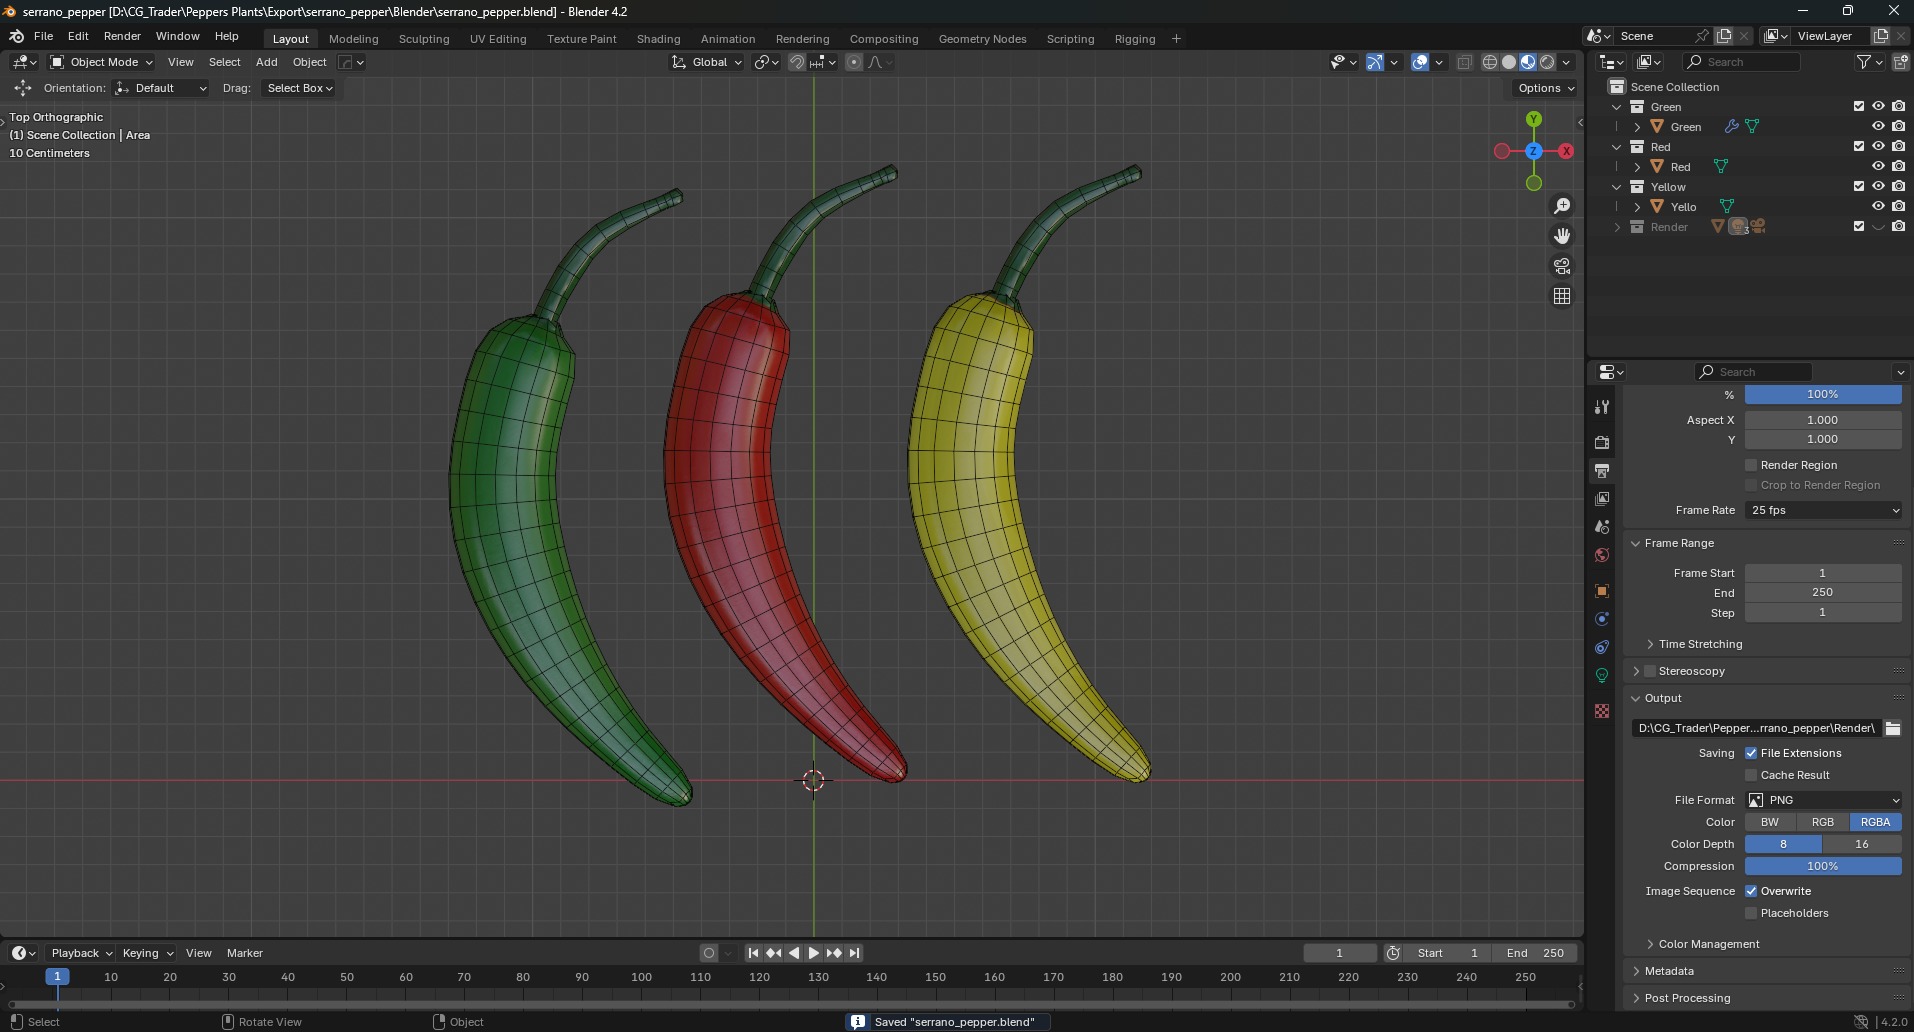
Task: Open Frame Rate 25 fps dropdown
Action: coord(1823,510)
